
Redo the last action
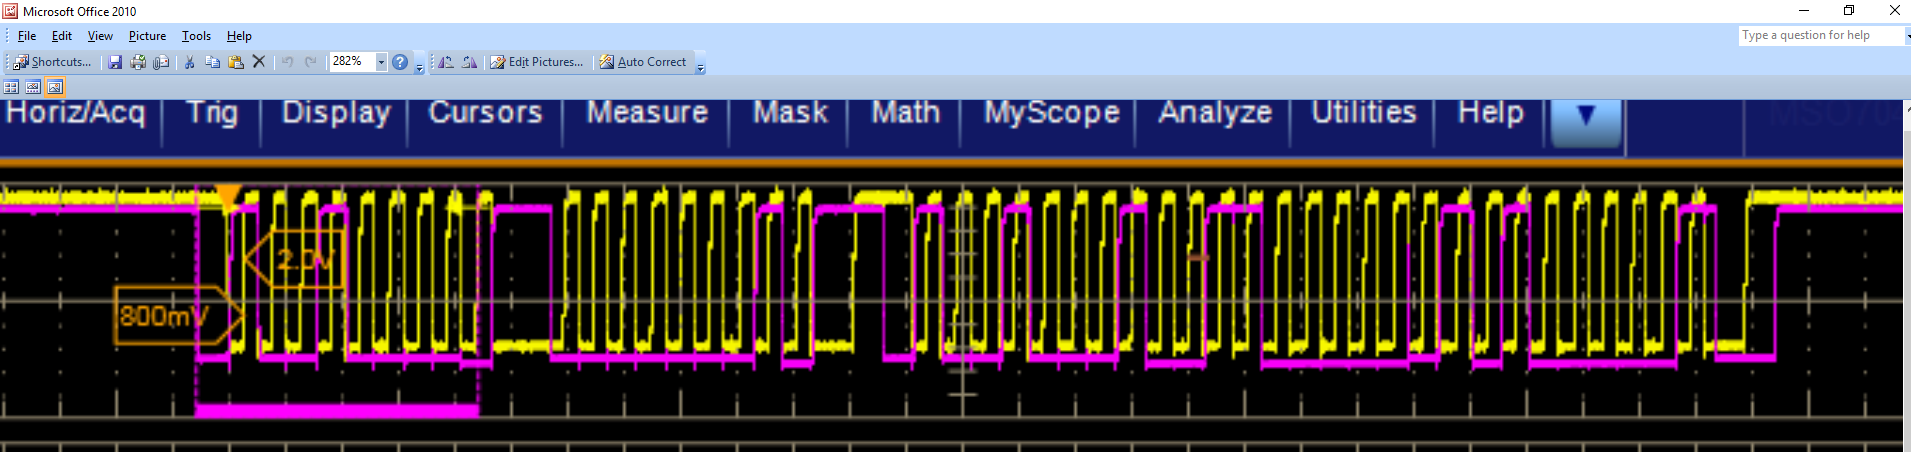coord(311,62)
